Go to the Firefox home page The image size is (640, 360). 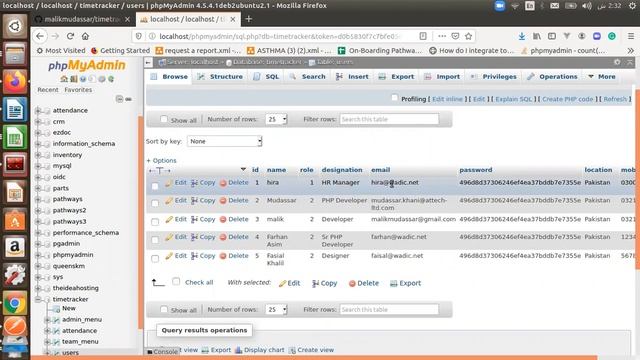[x=85, y=36]
